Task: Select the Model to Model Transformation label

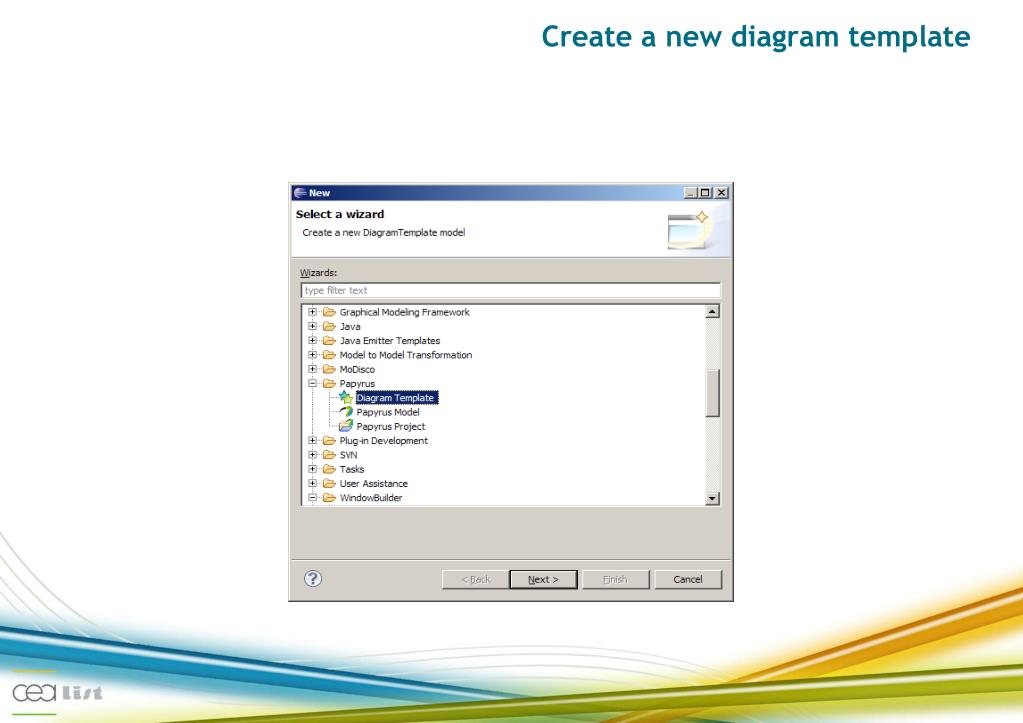Action: (x=406, y=355)
